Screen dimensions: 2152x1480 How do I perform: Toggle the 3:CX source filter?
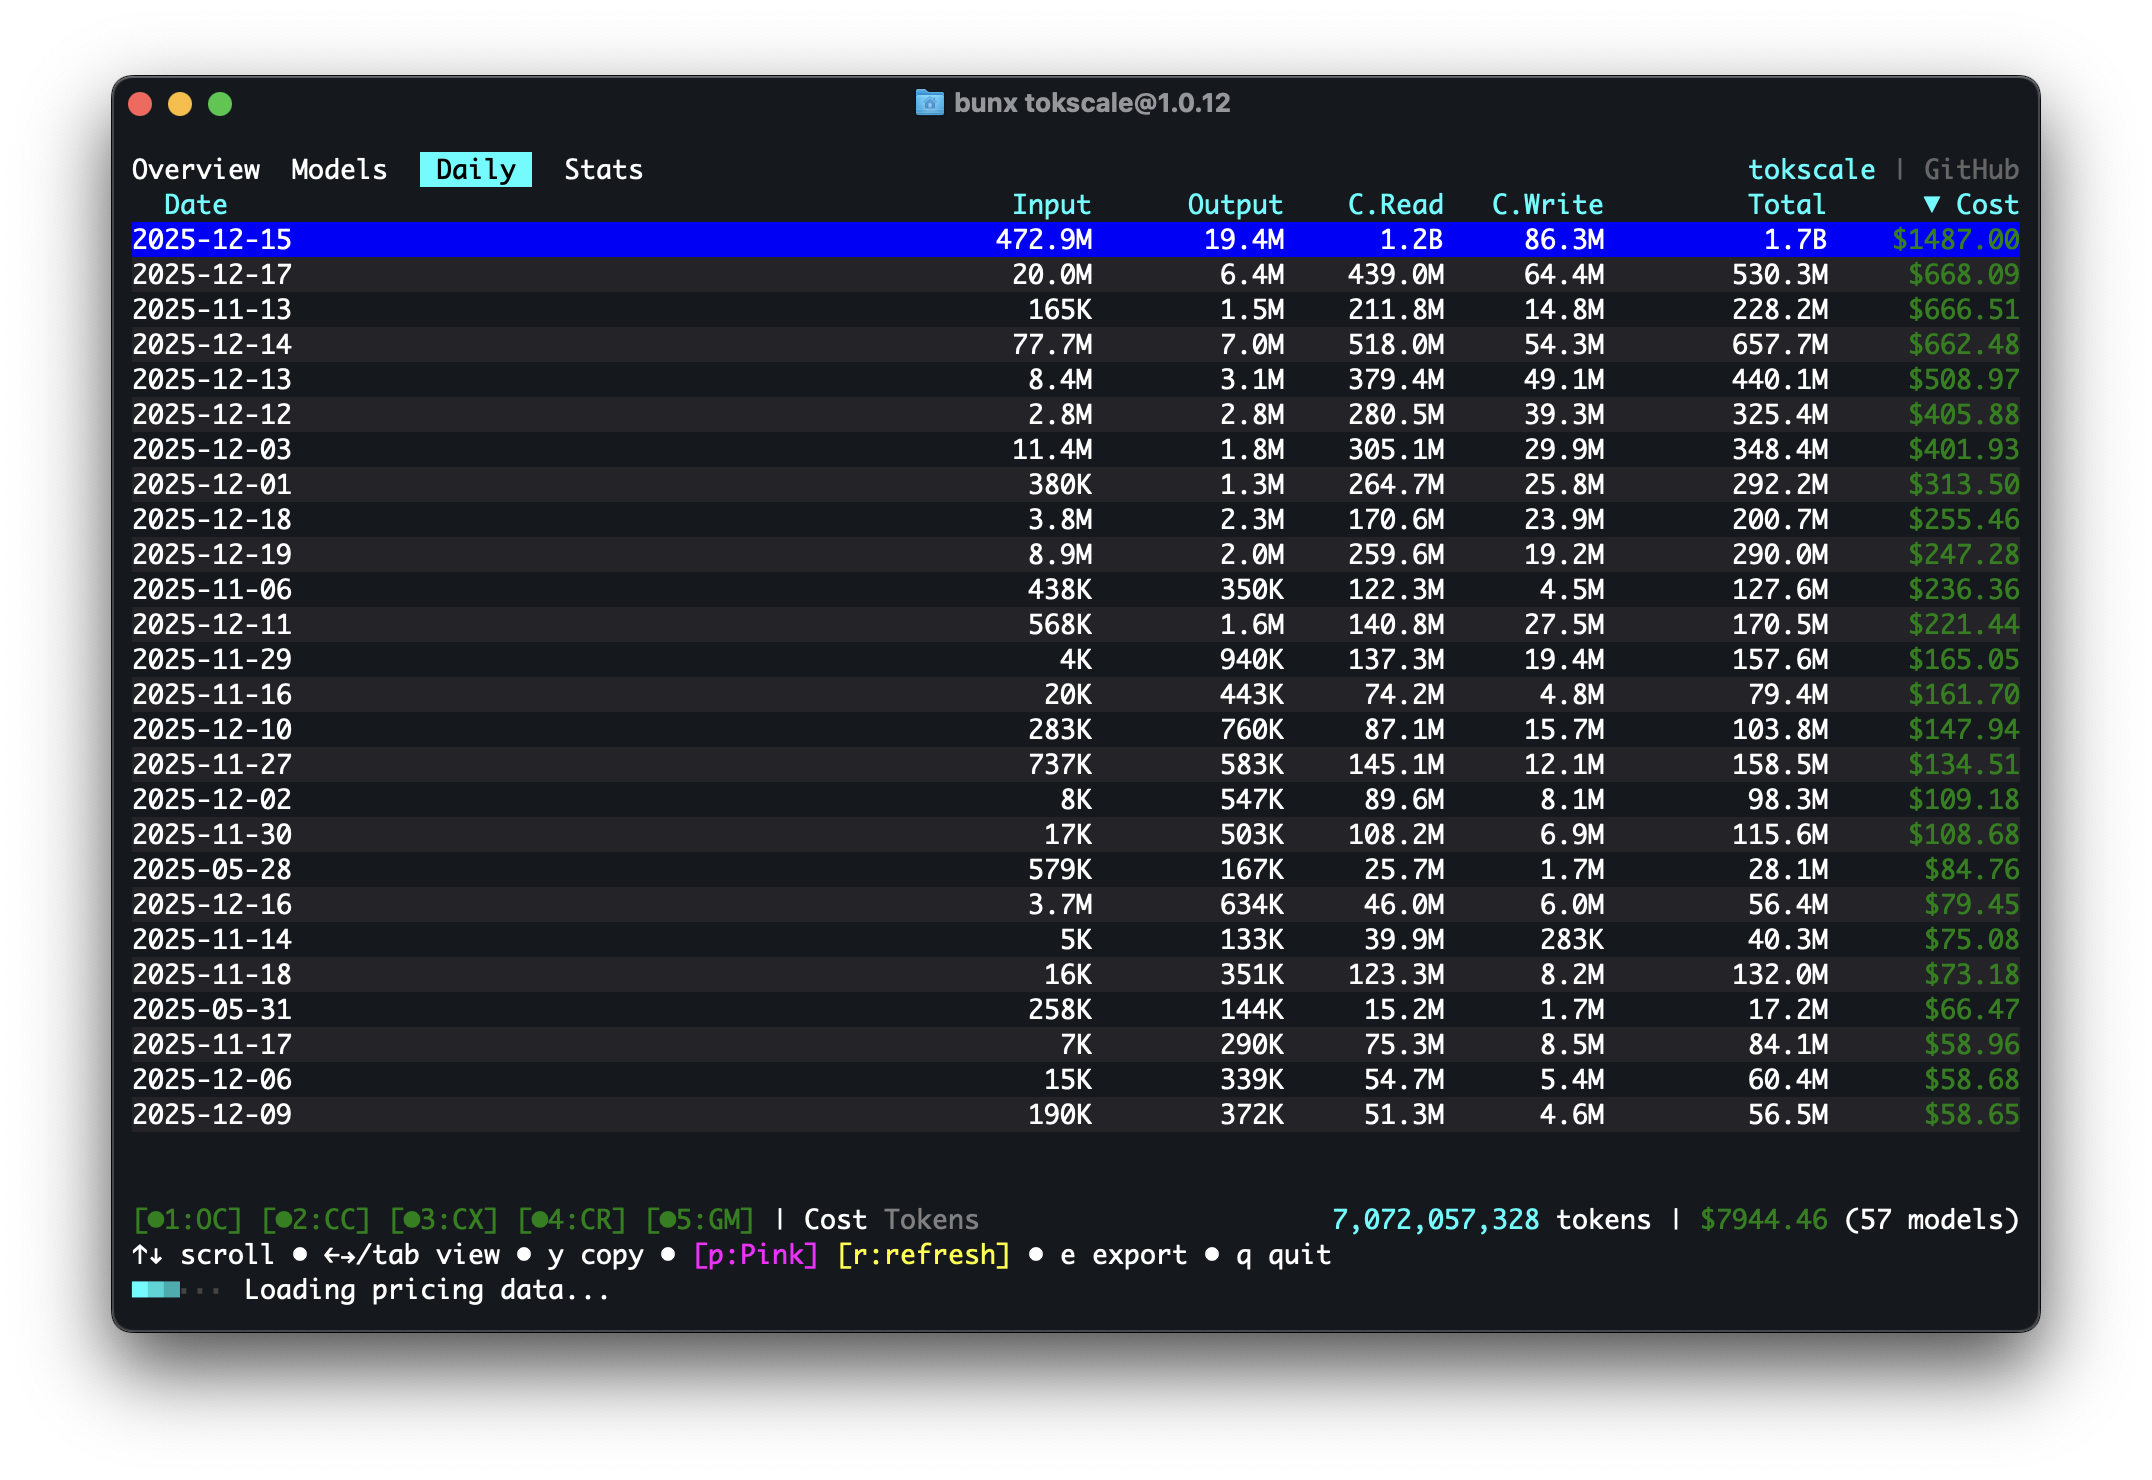[x=443, y=1219]
